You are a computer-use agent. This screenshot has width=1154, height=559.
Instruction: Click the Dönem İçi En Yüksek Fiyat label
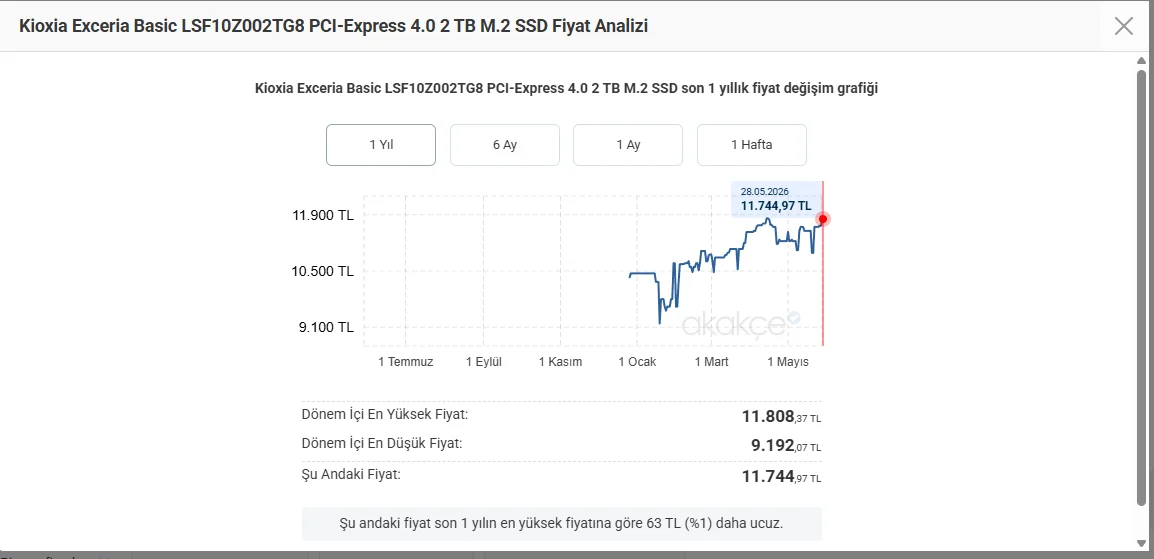[x=385, y=414]
